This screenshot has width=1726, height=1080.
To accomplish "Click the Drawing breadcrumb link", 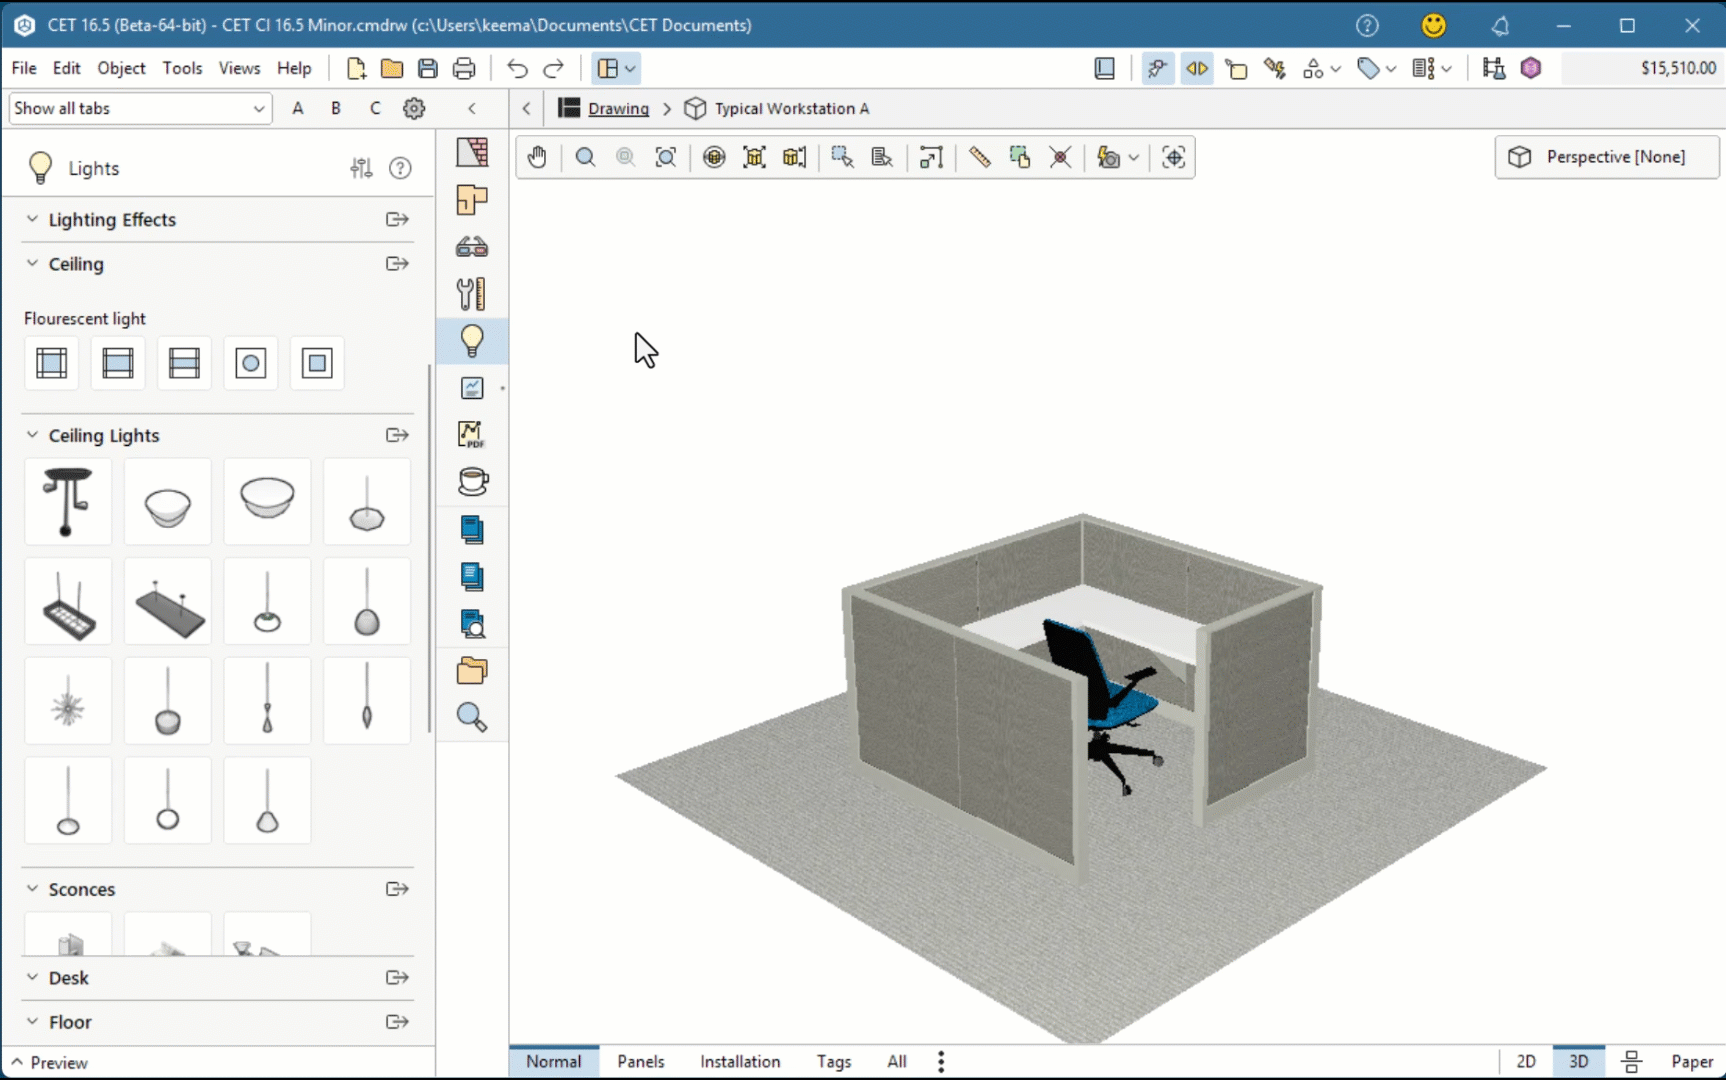I will point(618,108).
